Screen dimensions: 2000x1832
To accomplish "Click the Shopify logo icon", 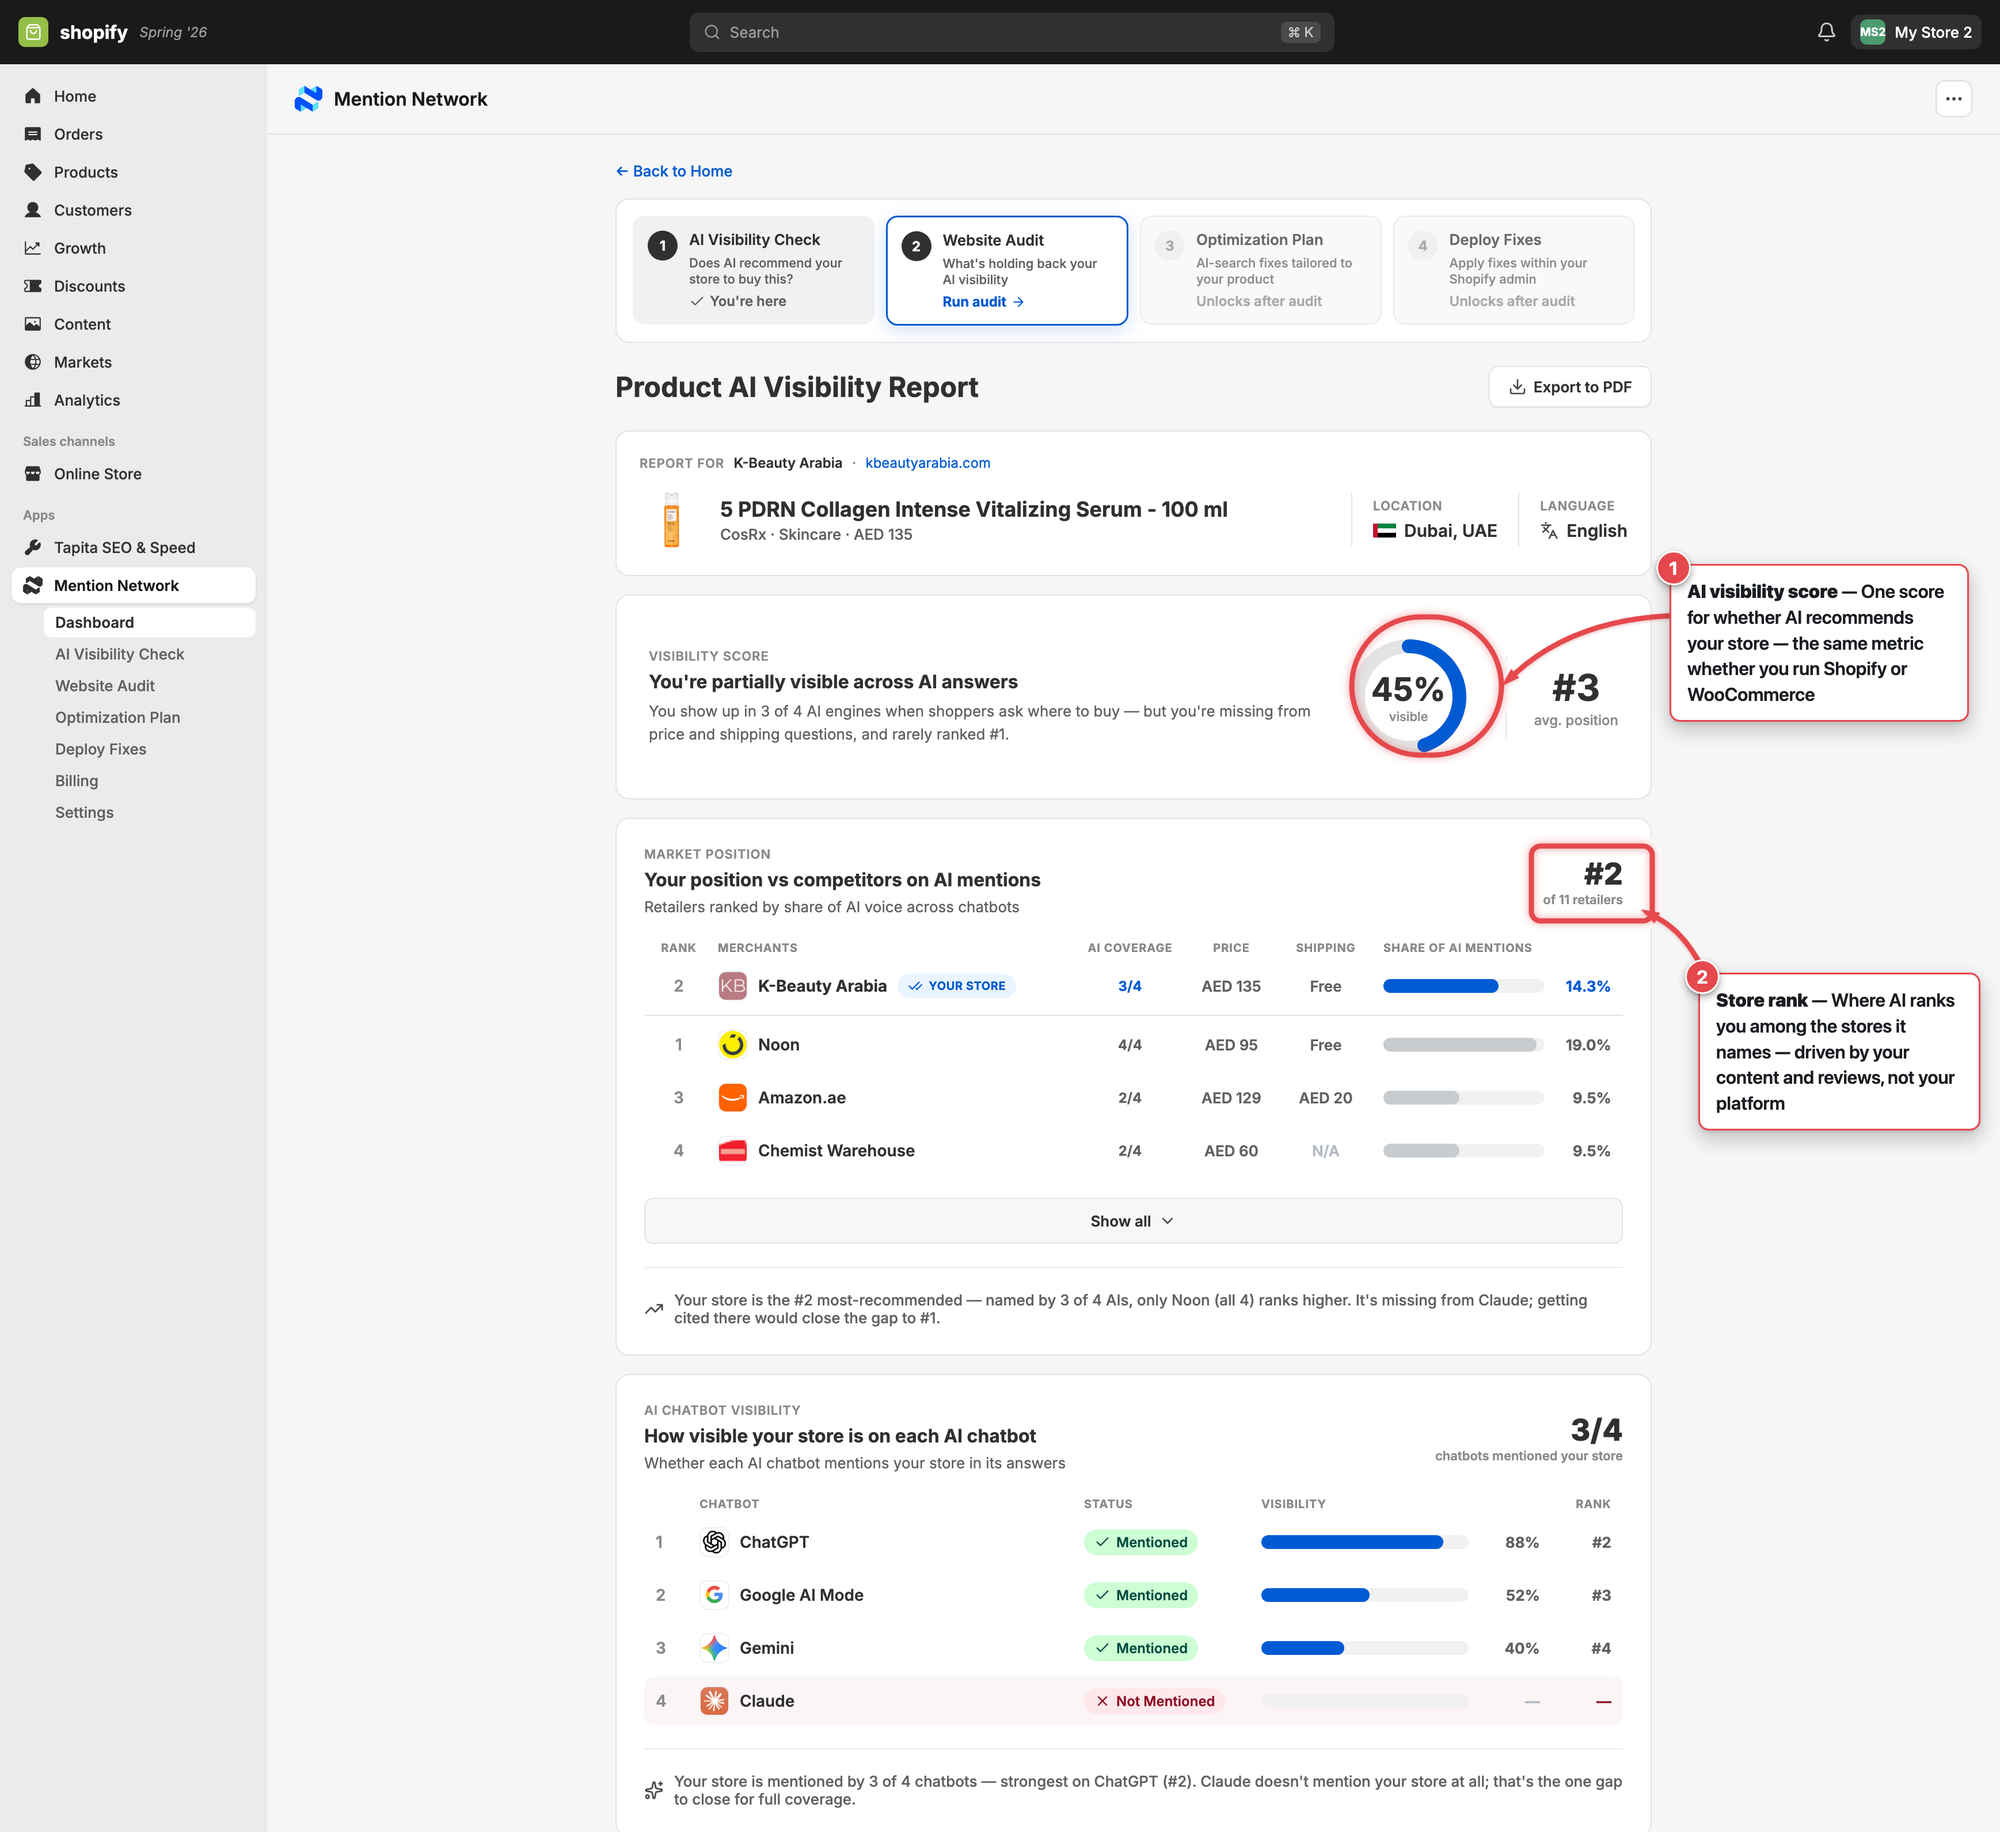I will tap(33, 32).
